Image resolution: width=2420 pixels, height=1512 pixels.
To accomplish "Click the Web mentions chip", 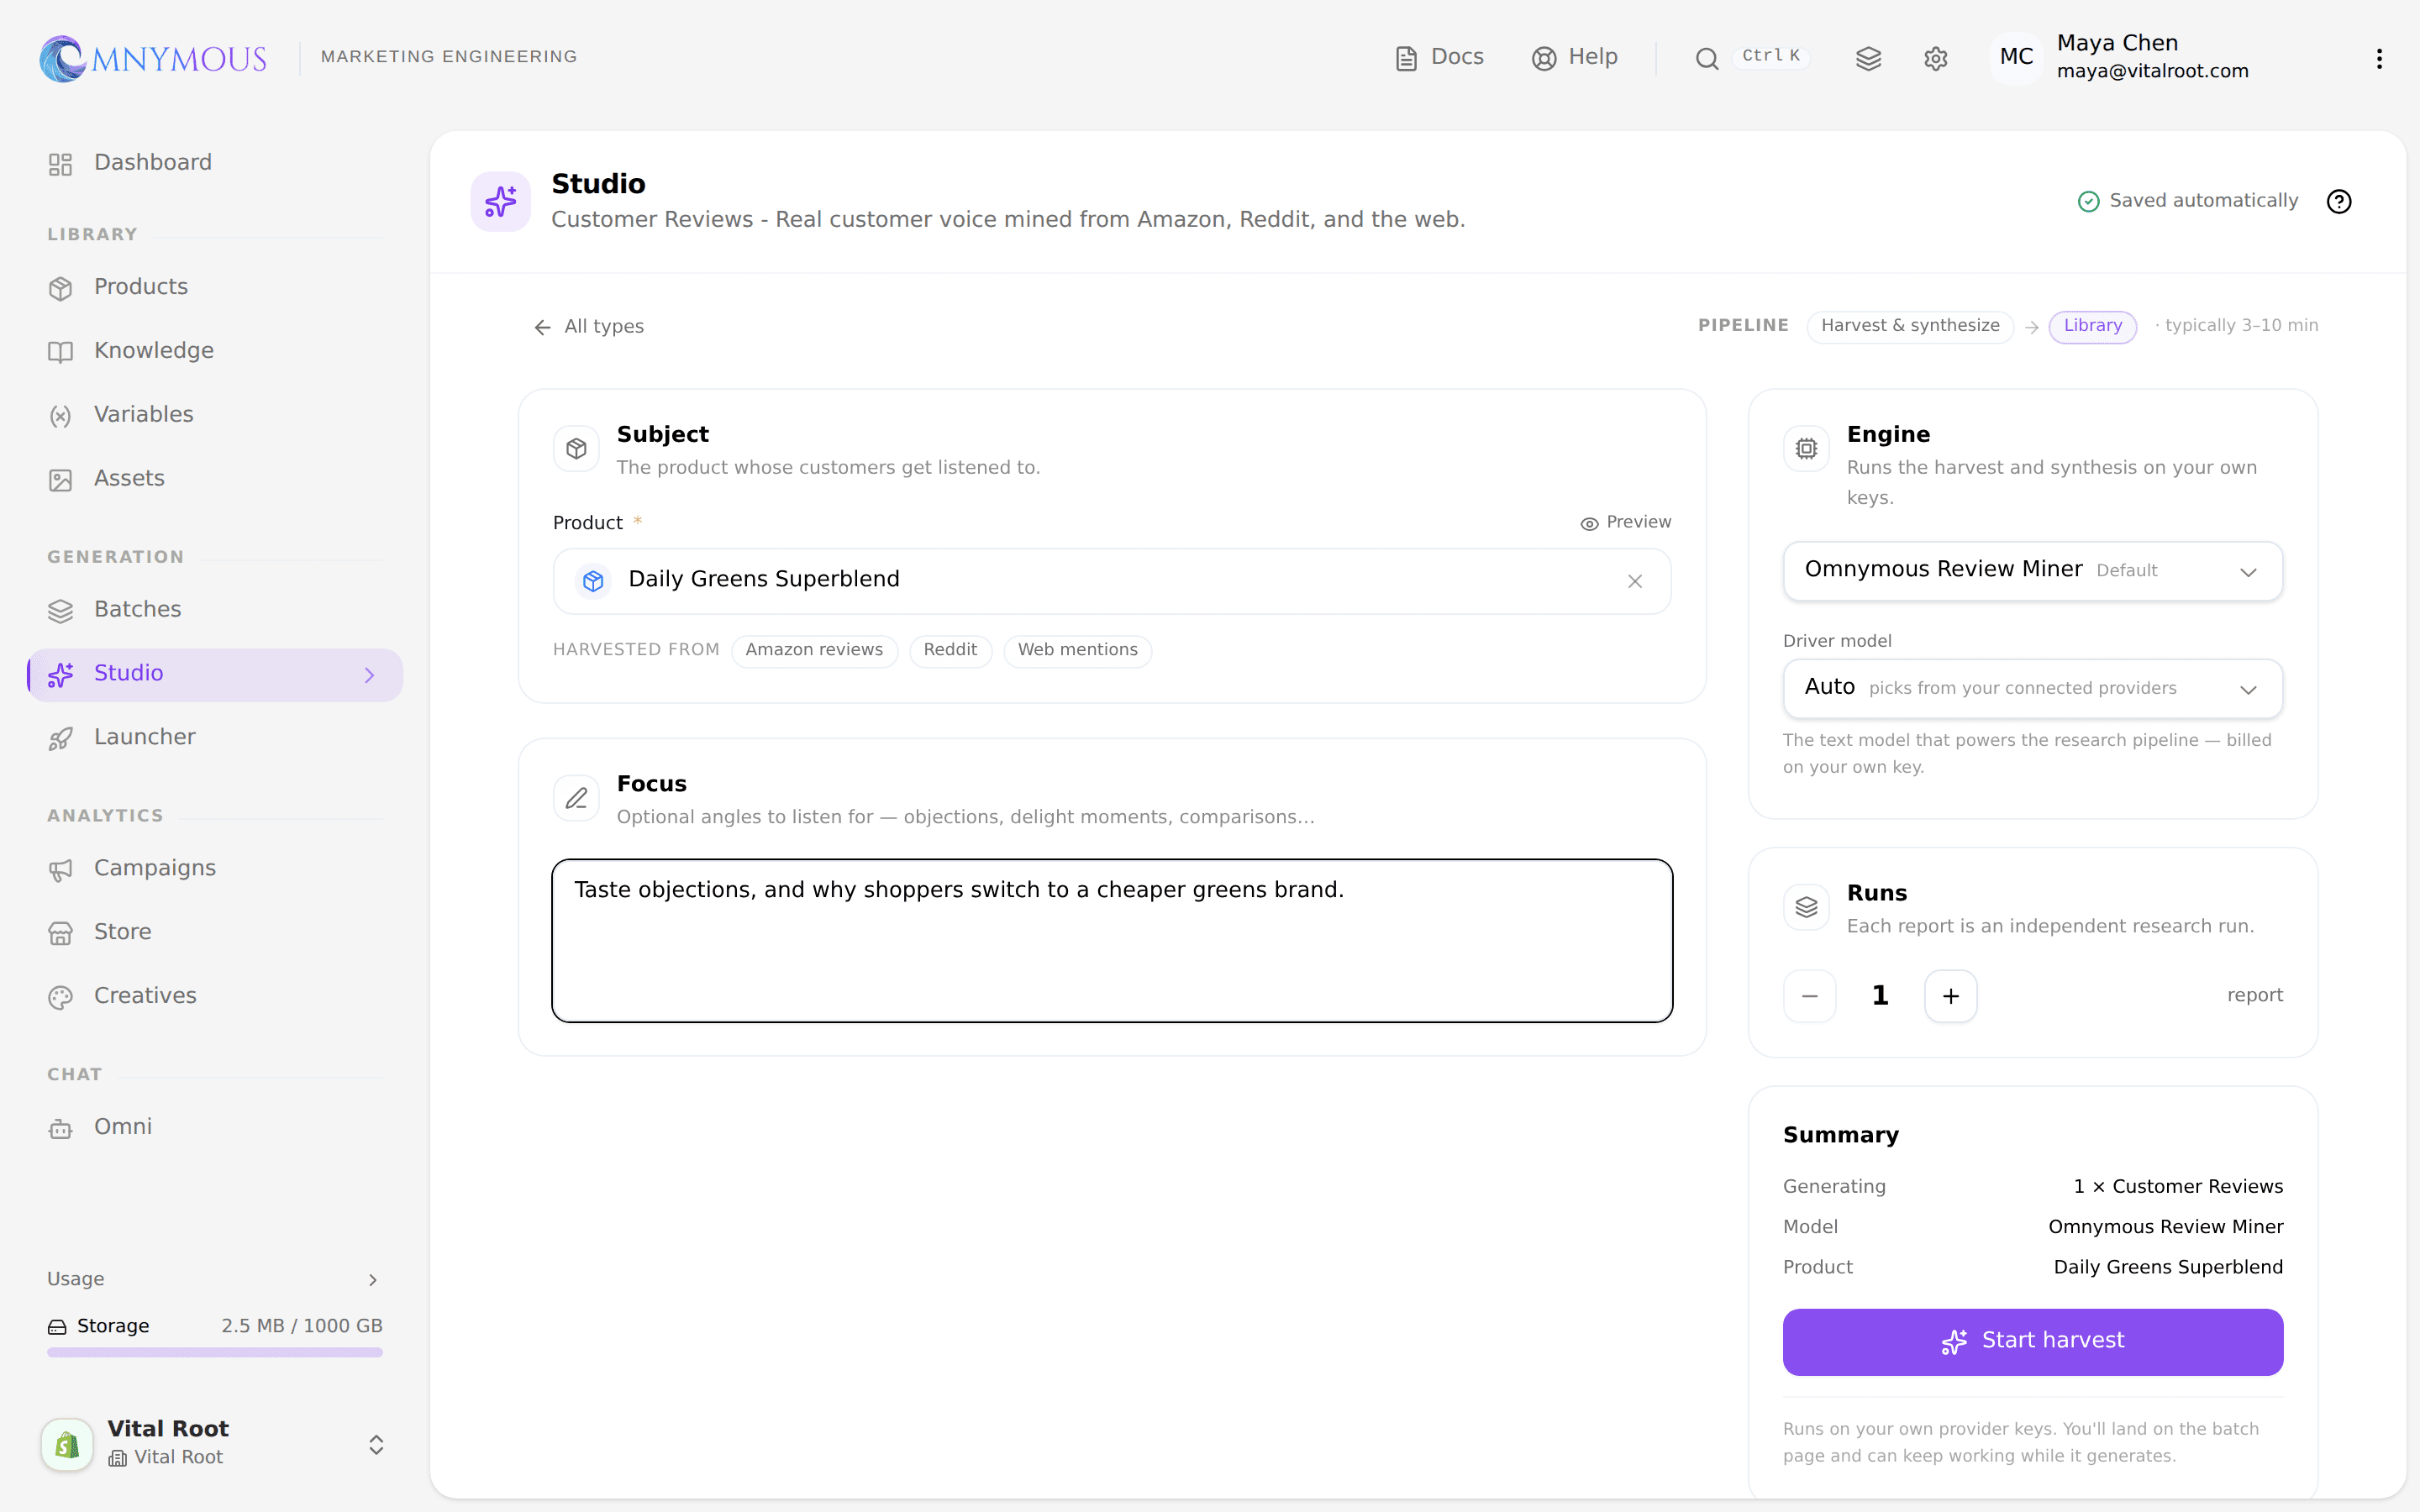I will [x=1077, y=650].
